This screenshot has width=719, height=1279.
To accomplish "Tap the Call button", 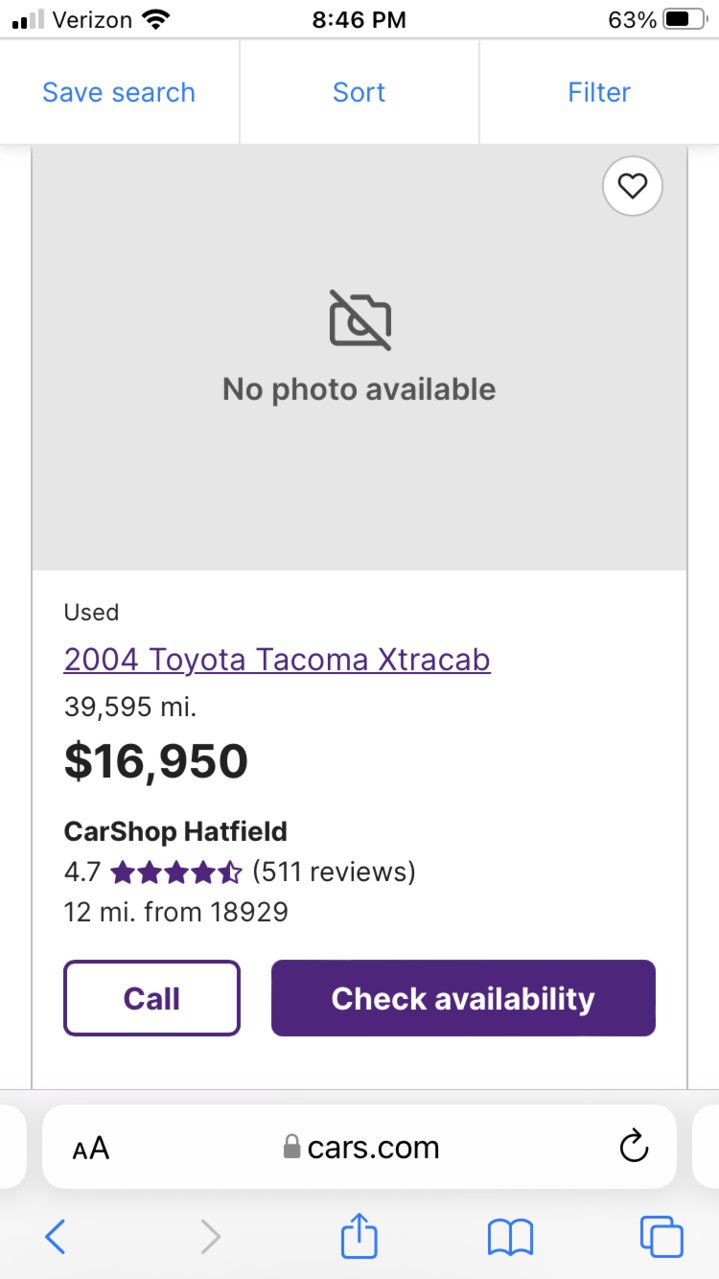I will (152, 998).
